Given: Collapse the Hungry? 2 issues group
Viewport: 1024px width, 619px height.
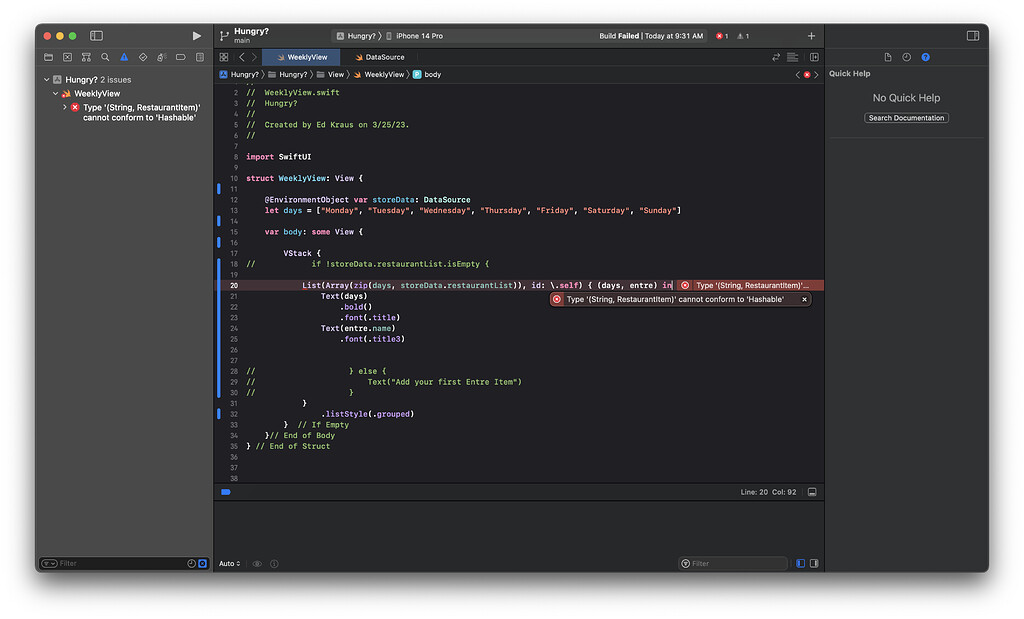Looking at the screenshot, I should pyautogui.click(x=46, y=80).
